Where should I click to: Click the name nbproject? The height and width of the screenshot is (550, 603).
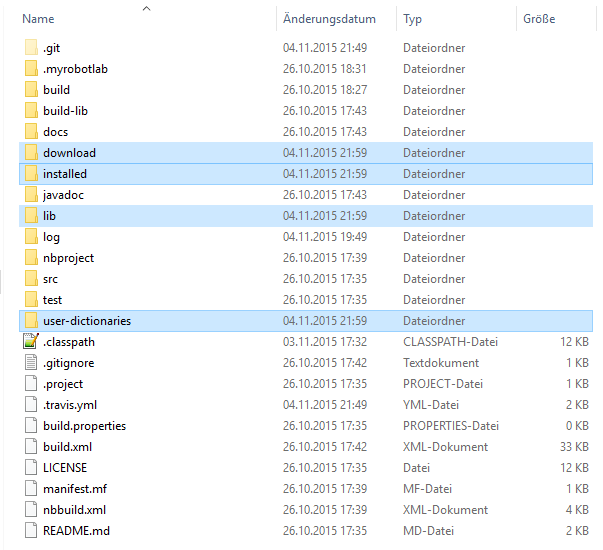coord(68,258)
